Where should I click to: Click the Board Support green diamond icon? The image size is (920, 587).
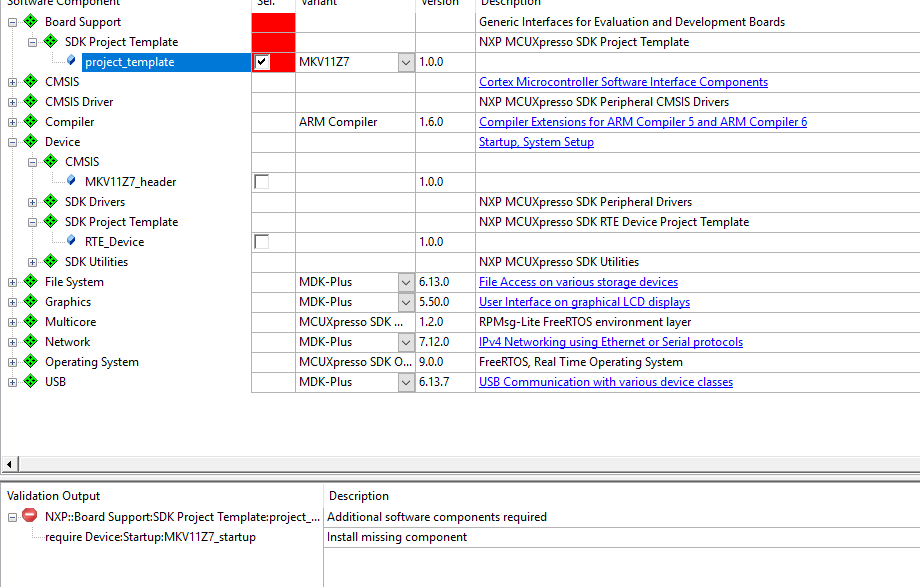pyautogui.click(x=31, y=22)
